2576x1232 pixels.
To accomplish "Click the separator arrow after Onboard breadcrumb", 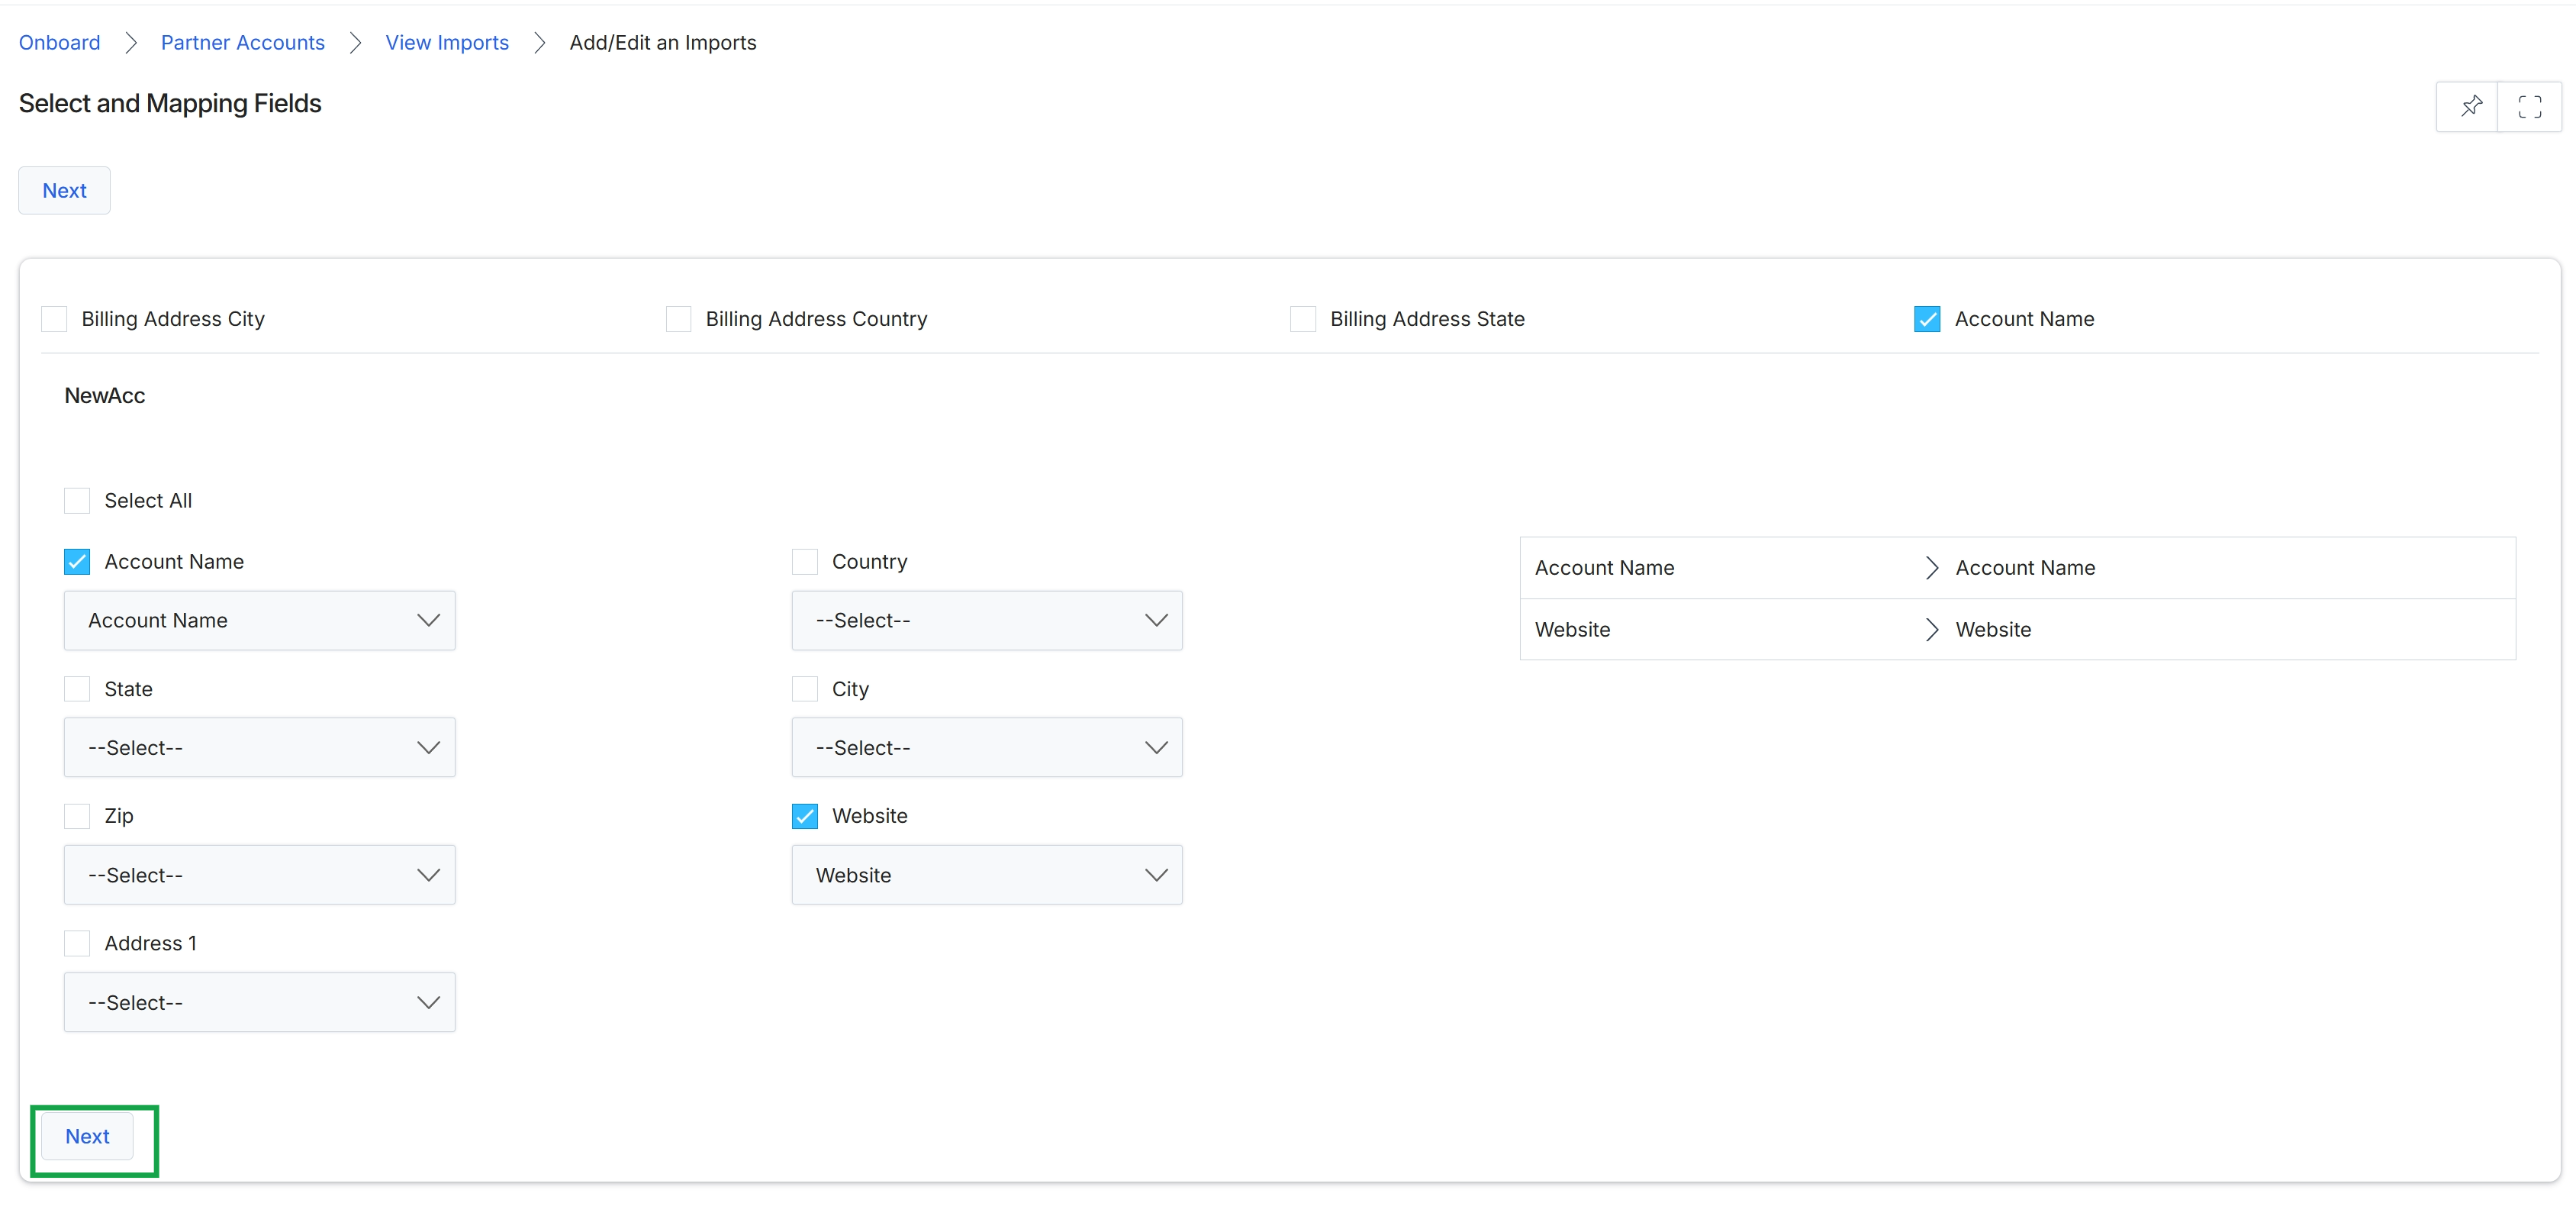I will (131, 43).
